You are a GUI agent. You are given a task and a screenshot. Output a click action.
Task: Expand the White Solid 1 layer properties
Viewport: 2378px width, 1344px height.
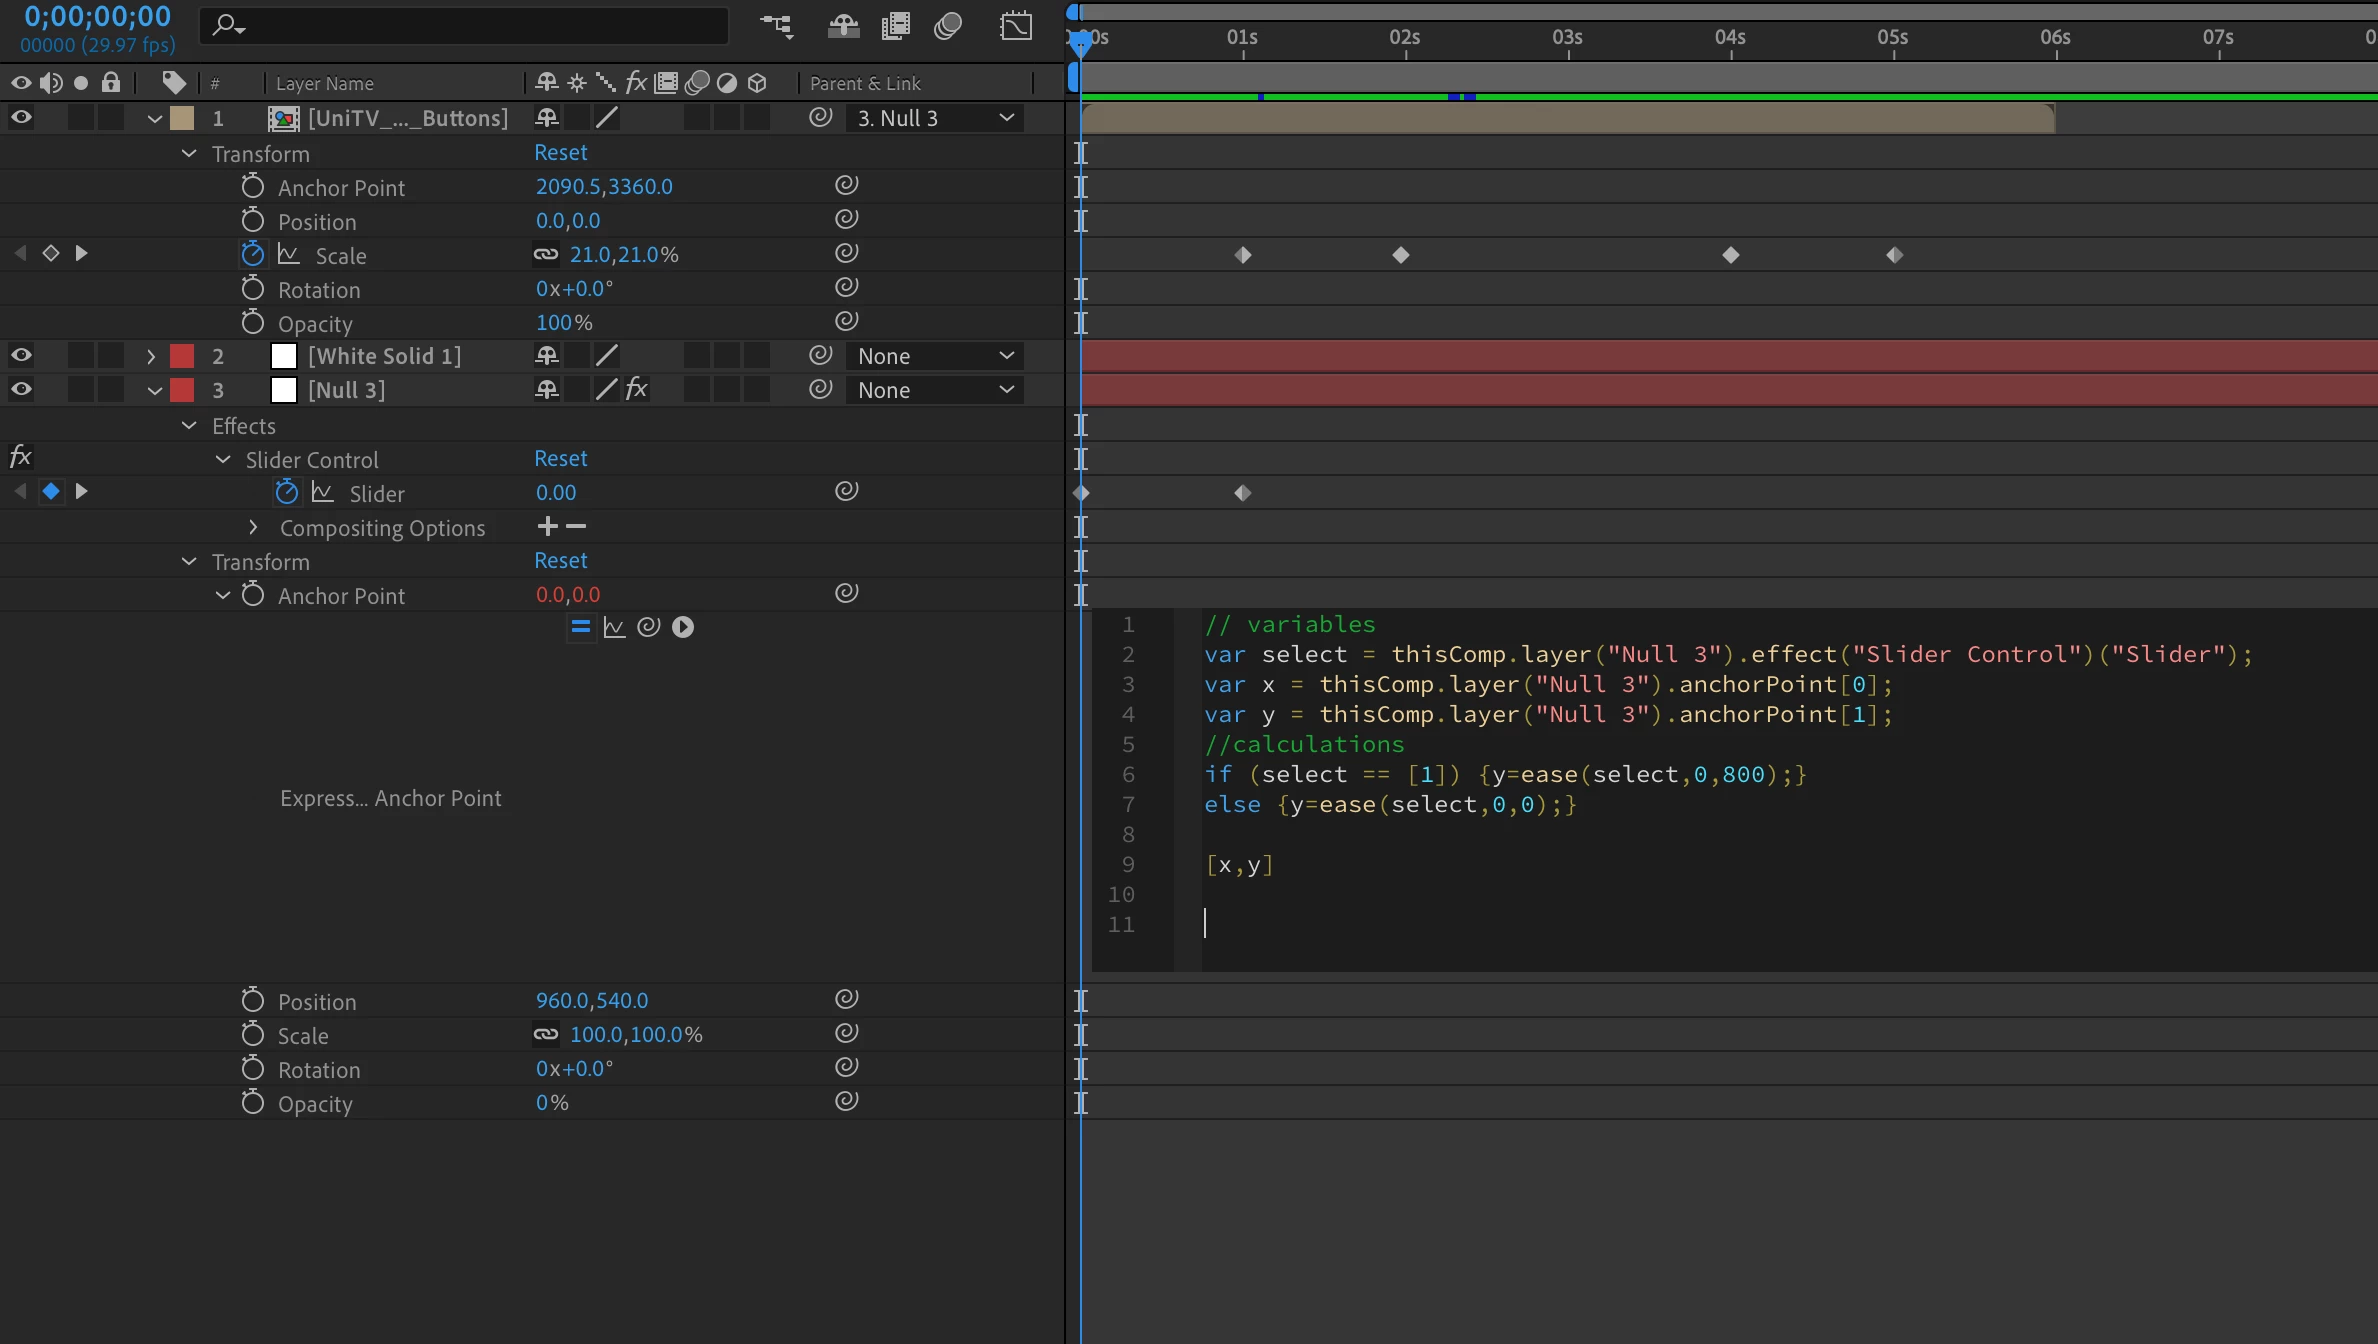151,356
